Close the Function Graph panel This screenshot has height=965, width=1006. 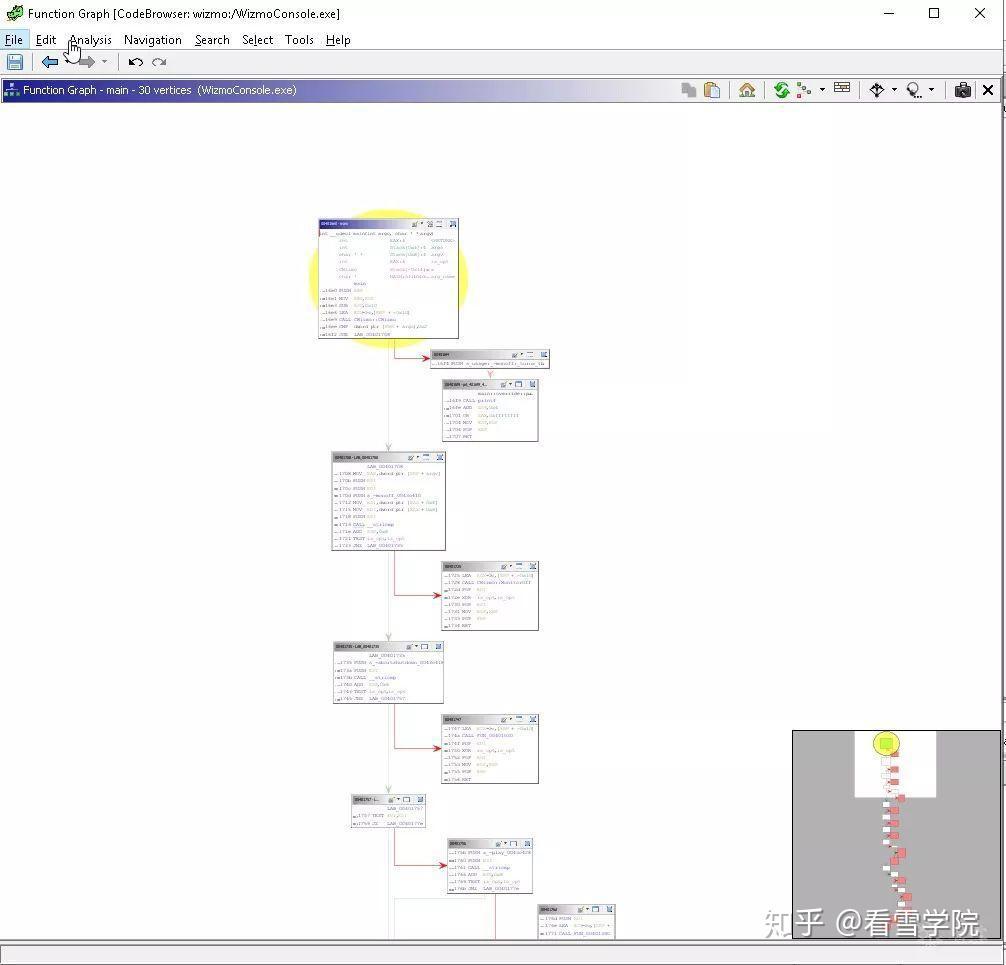click(988, 90)
